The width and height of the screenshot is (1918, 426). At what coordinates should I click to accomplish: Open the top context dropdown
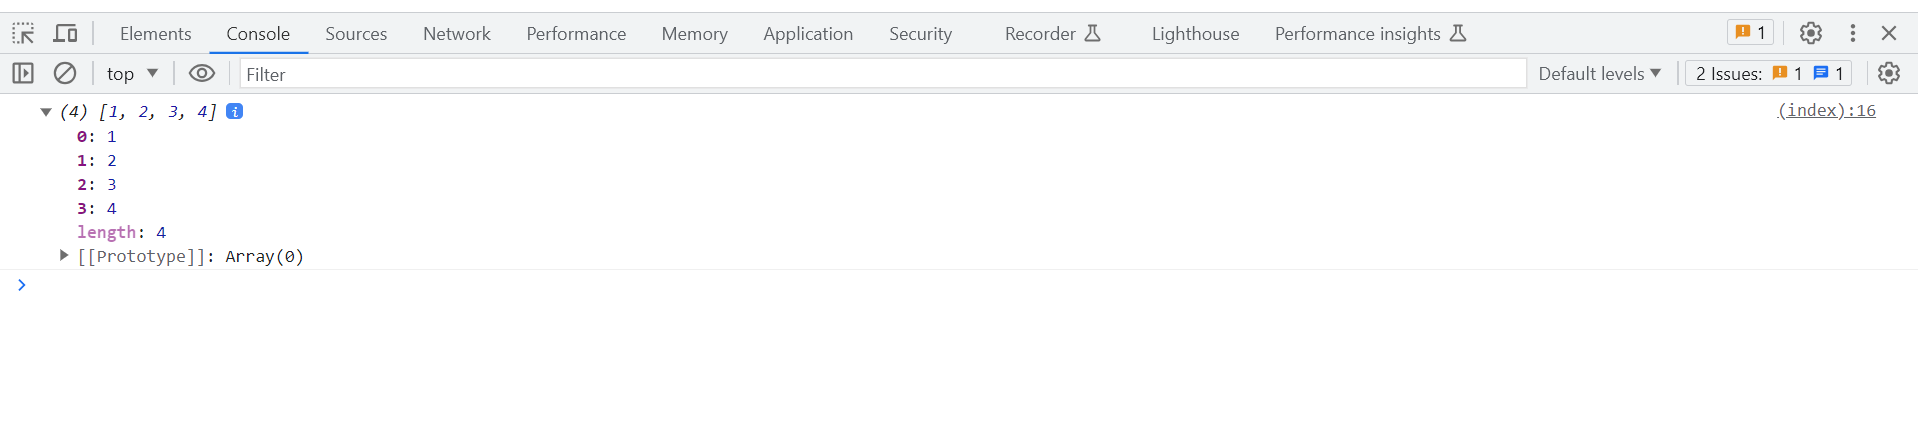(133, 73)
